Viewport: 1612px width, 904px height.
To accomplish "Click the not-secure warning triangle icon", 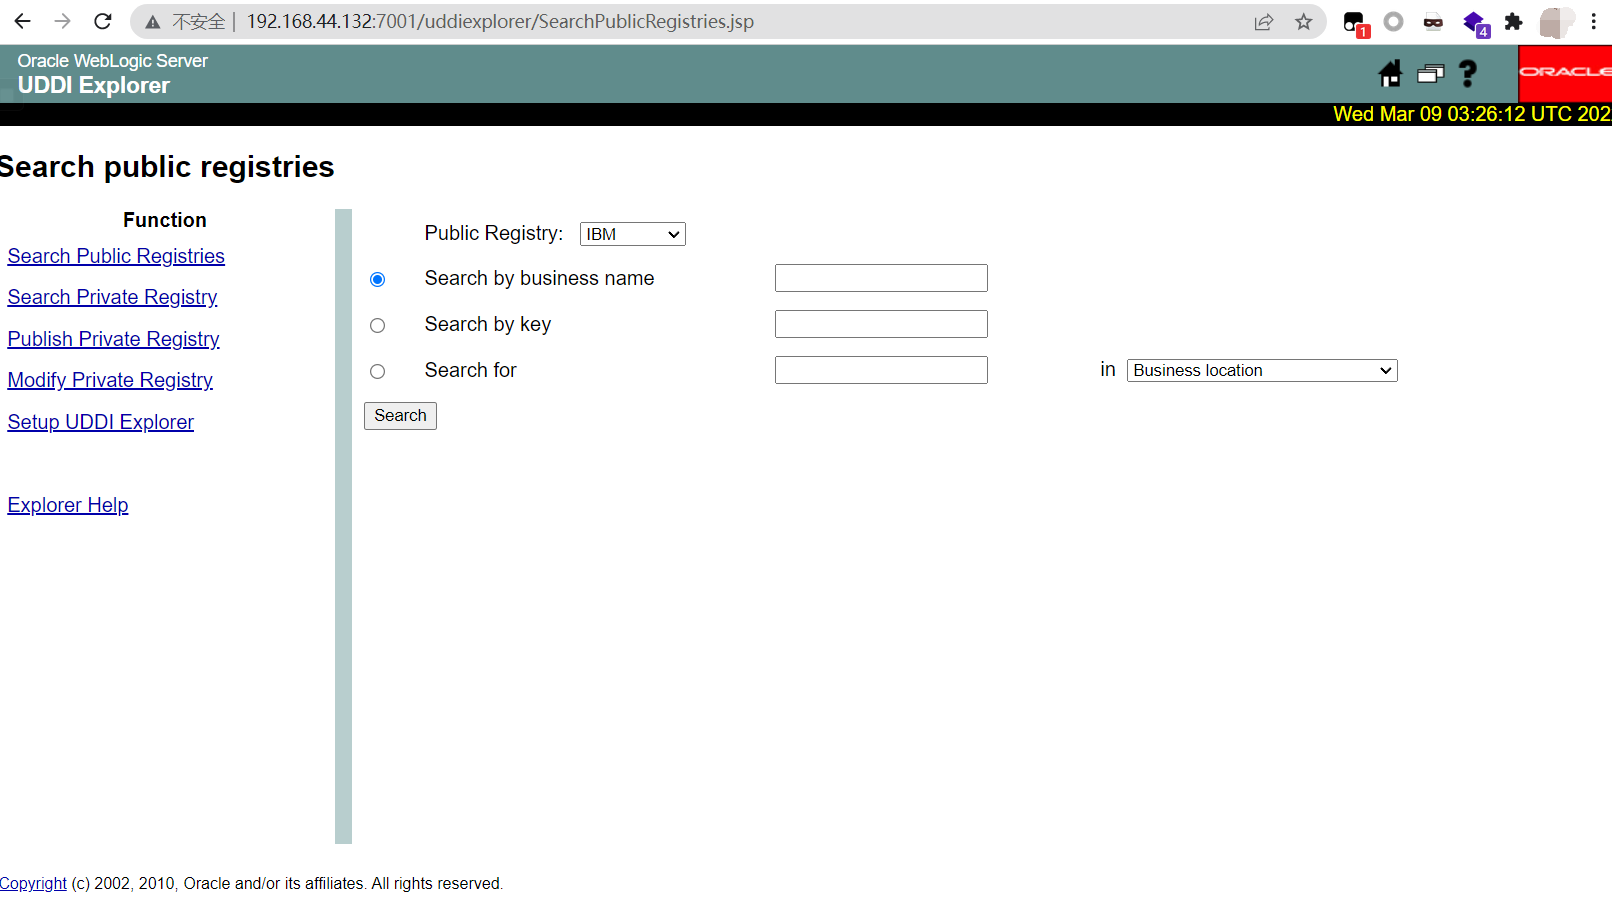I will point(152,22).
